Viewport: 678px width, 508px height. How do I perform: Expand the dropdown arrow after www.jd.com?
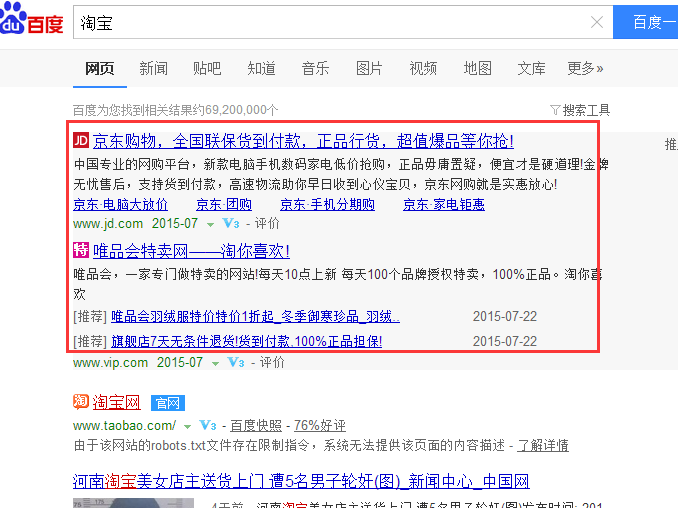point(211,224)
